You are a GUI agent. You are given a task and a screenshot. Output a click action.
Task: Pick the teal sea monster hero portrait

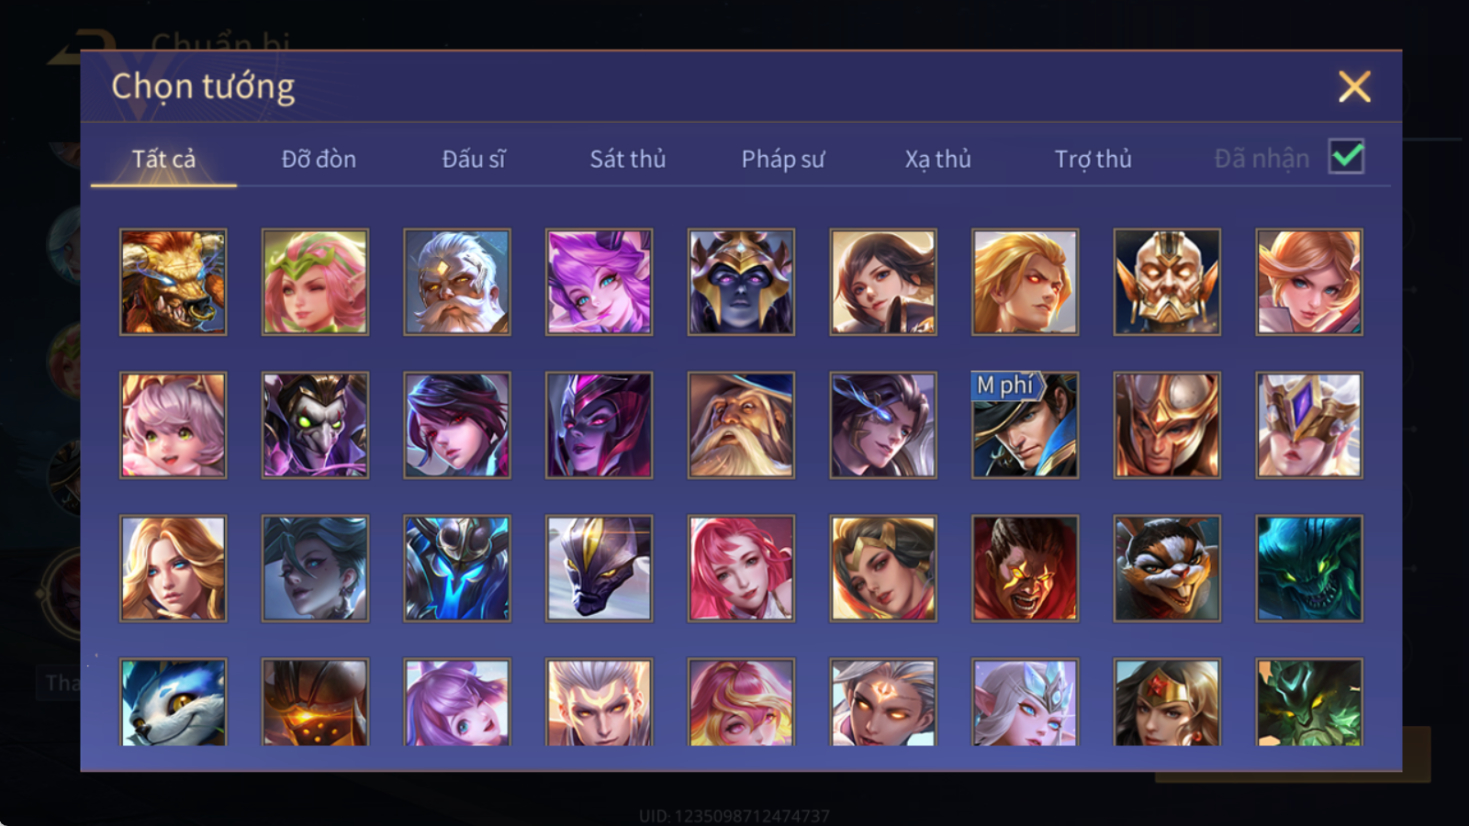click(1309, 568)
